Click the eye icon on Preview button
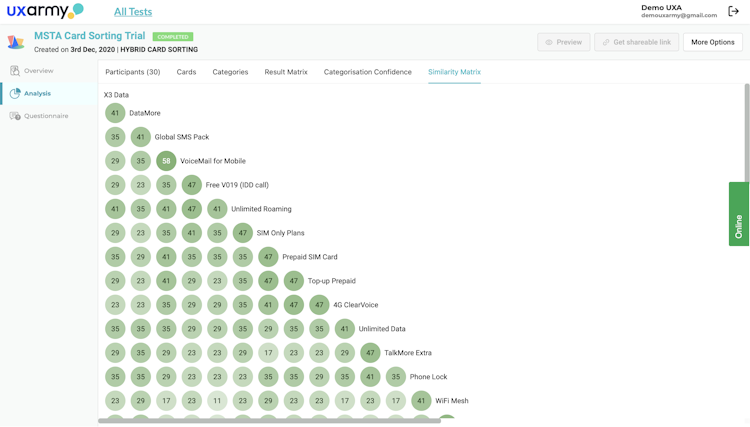Screen dimensions: 750x427 point(548,42)
